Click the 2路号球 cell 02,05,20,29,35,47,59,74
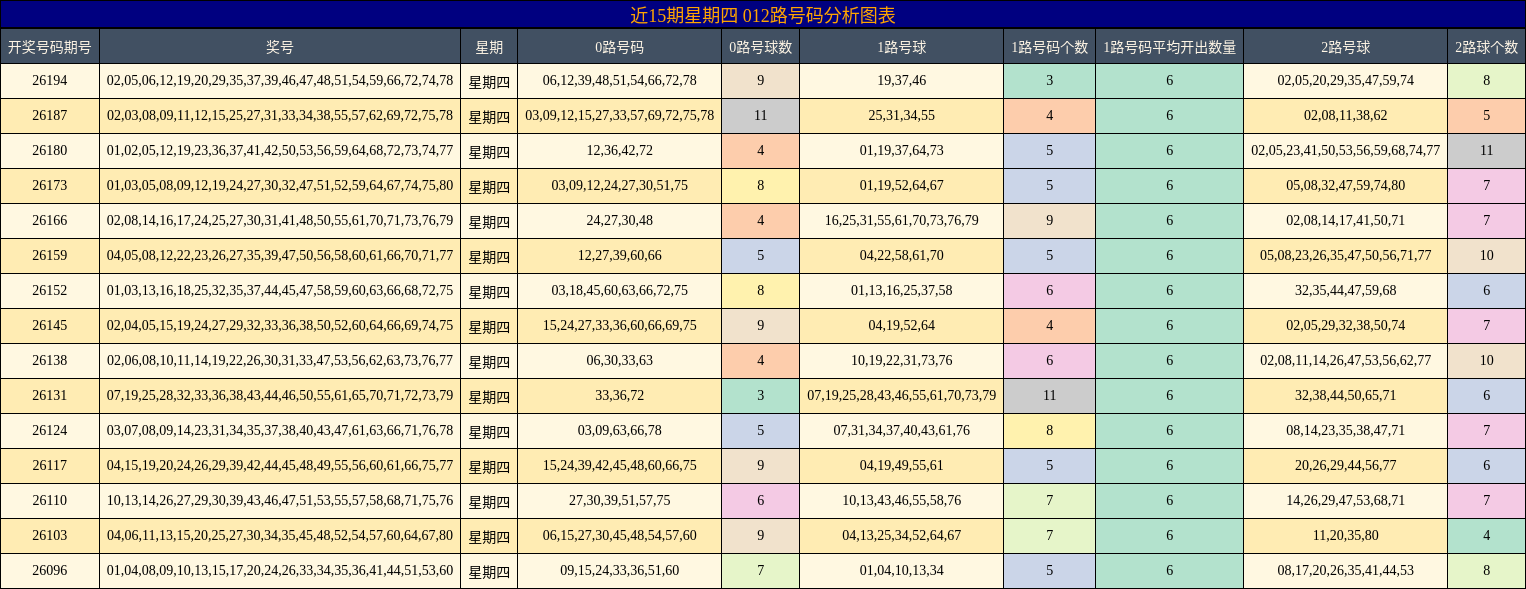 click(1345, 81)
